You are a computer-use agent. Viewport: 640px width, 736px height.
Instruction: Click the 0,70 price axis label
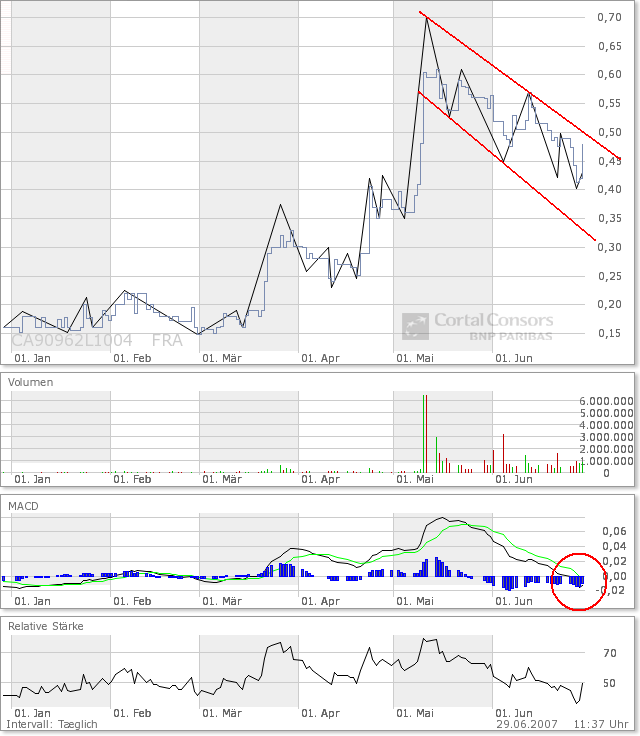608,18
